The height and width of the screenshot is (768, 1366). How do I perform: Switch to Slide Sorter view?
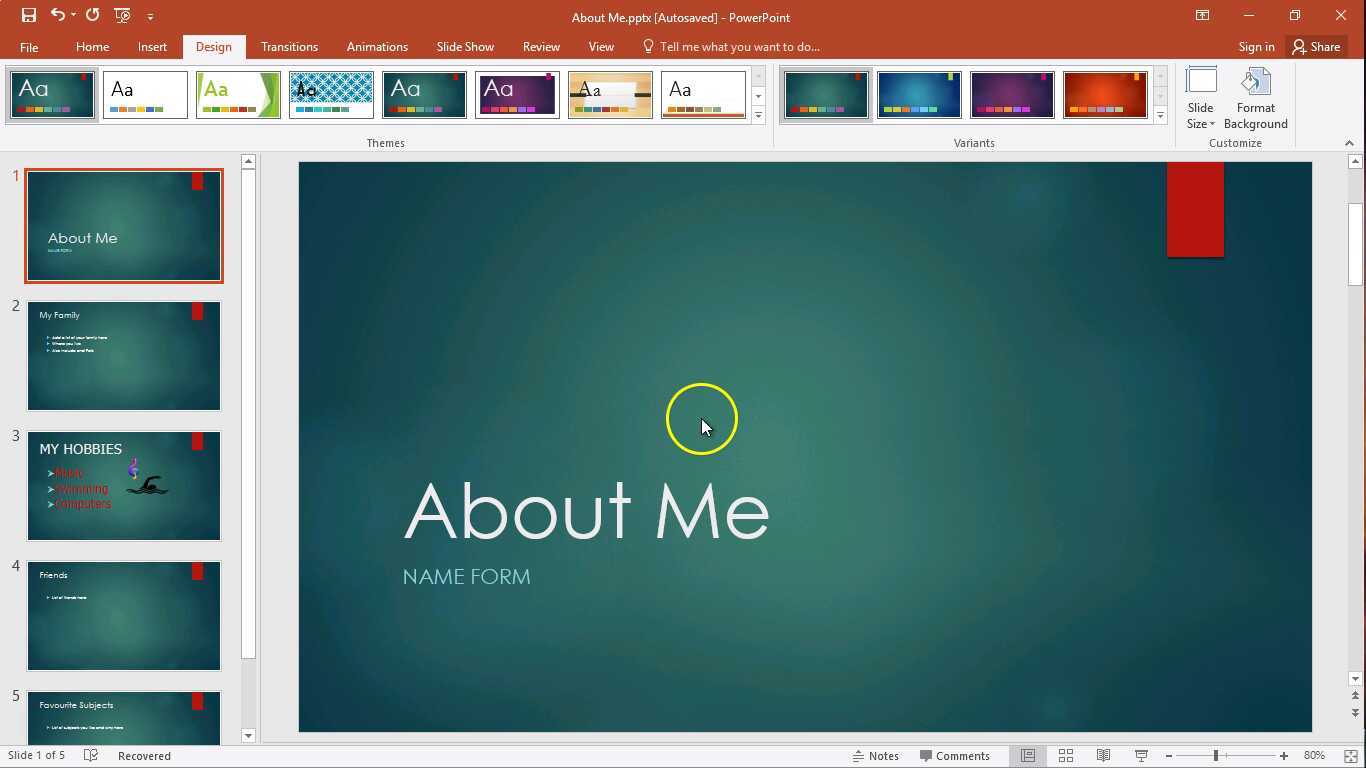1066,755
